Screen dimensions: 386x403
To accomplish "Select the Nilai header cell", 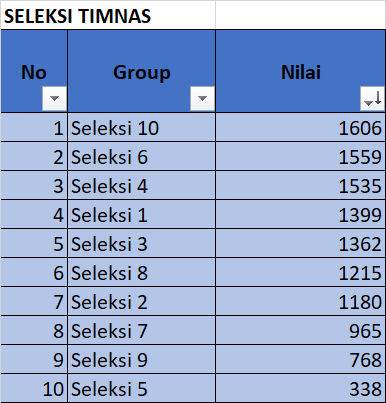I will pyautogui.click(x=301, y=71).
